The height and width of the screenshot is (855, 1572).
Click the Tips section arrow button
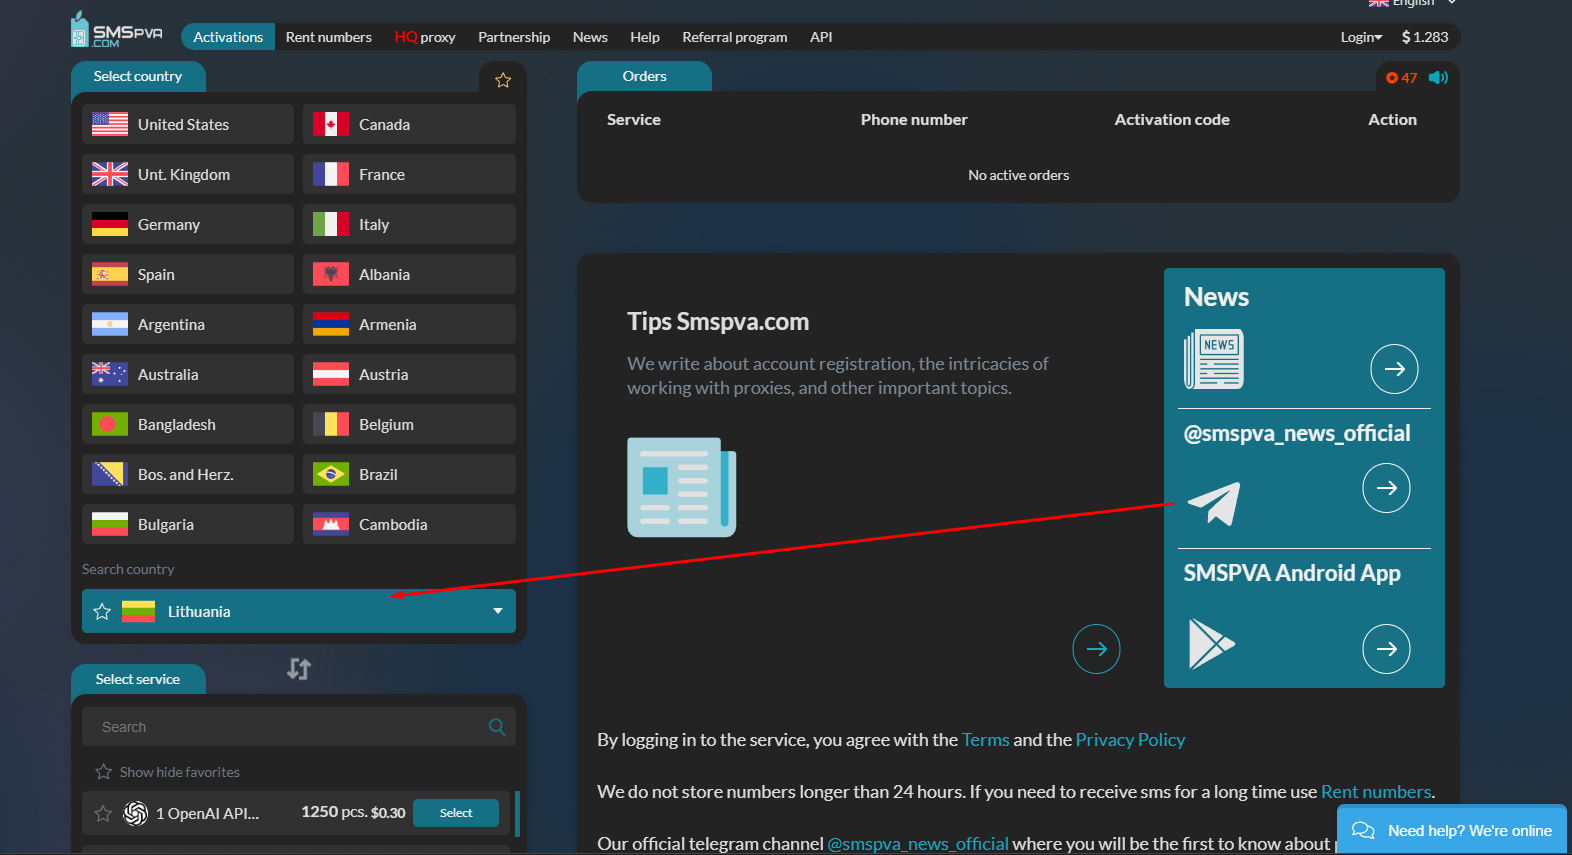tap(1096, 649)
